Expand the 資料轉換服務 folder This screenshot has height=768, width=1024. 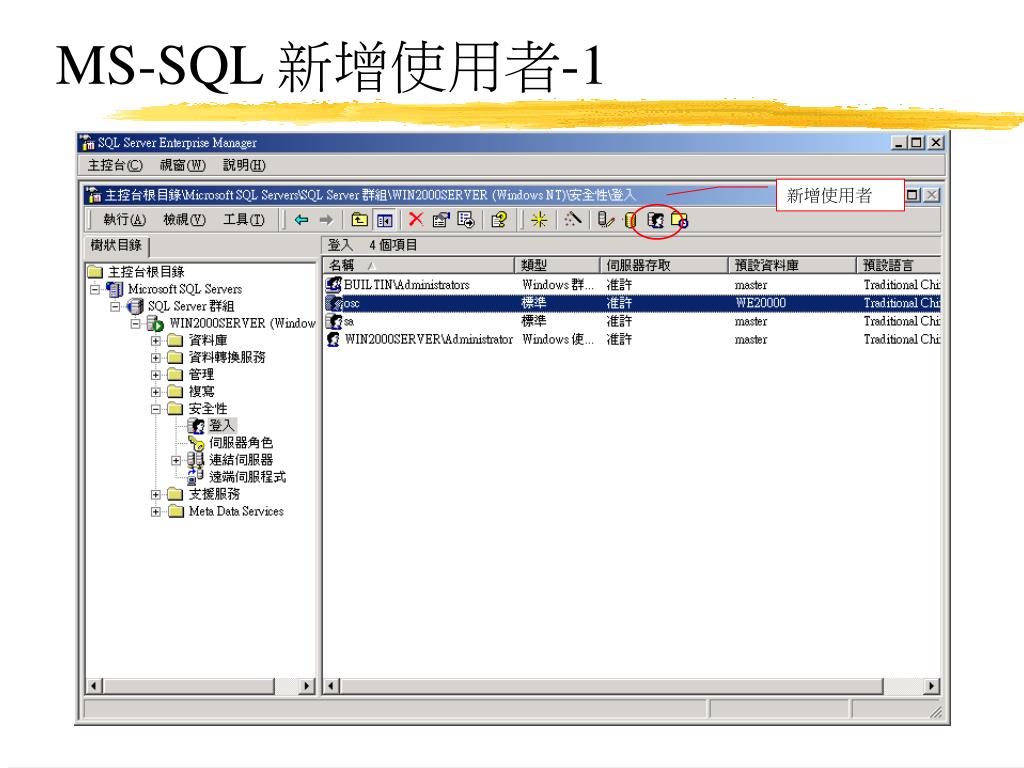point(155,358)
